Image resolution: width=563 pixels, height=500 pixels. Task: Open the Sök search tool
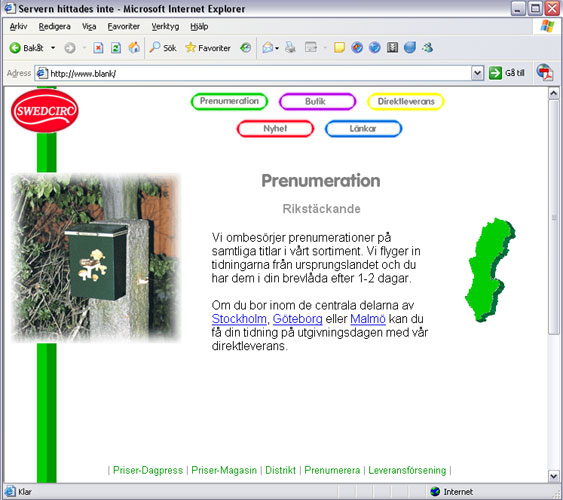[163, 47]
